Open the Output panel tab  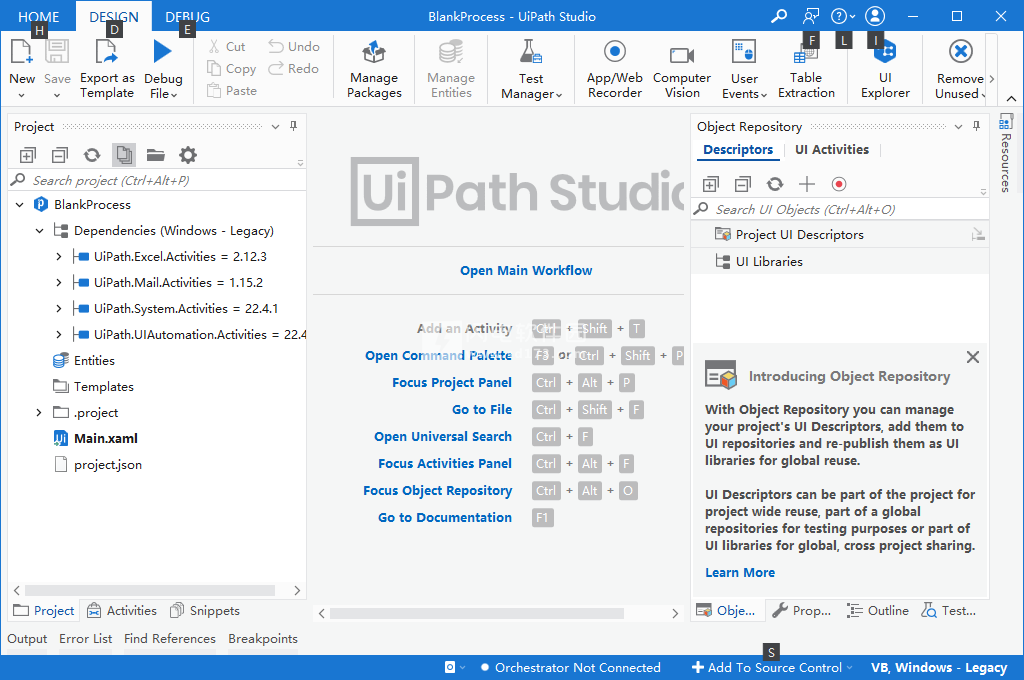[x=27, y=639]
